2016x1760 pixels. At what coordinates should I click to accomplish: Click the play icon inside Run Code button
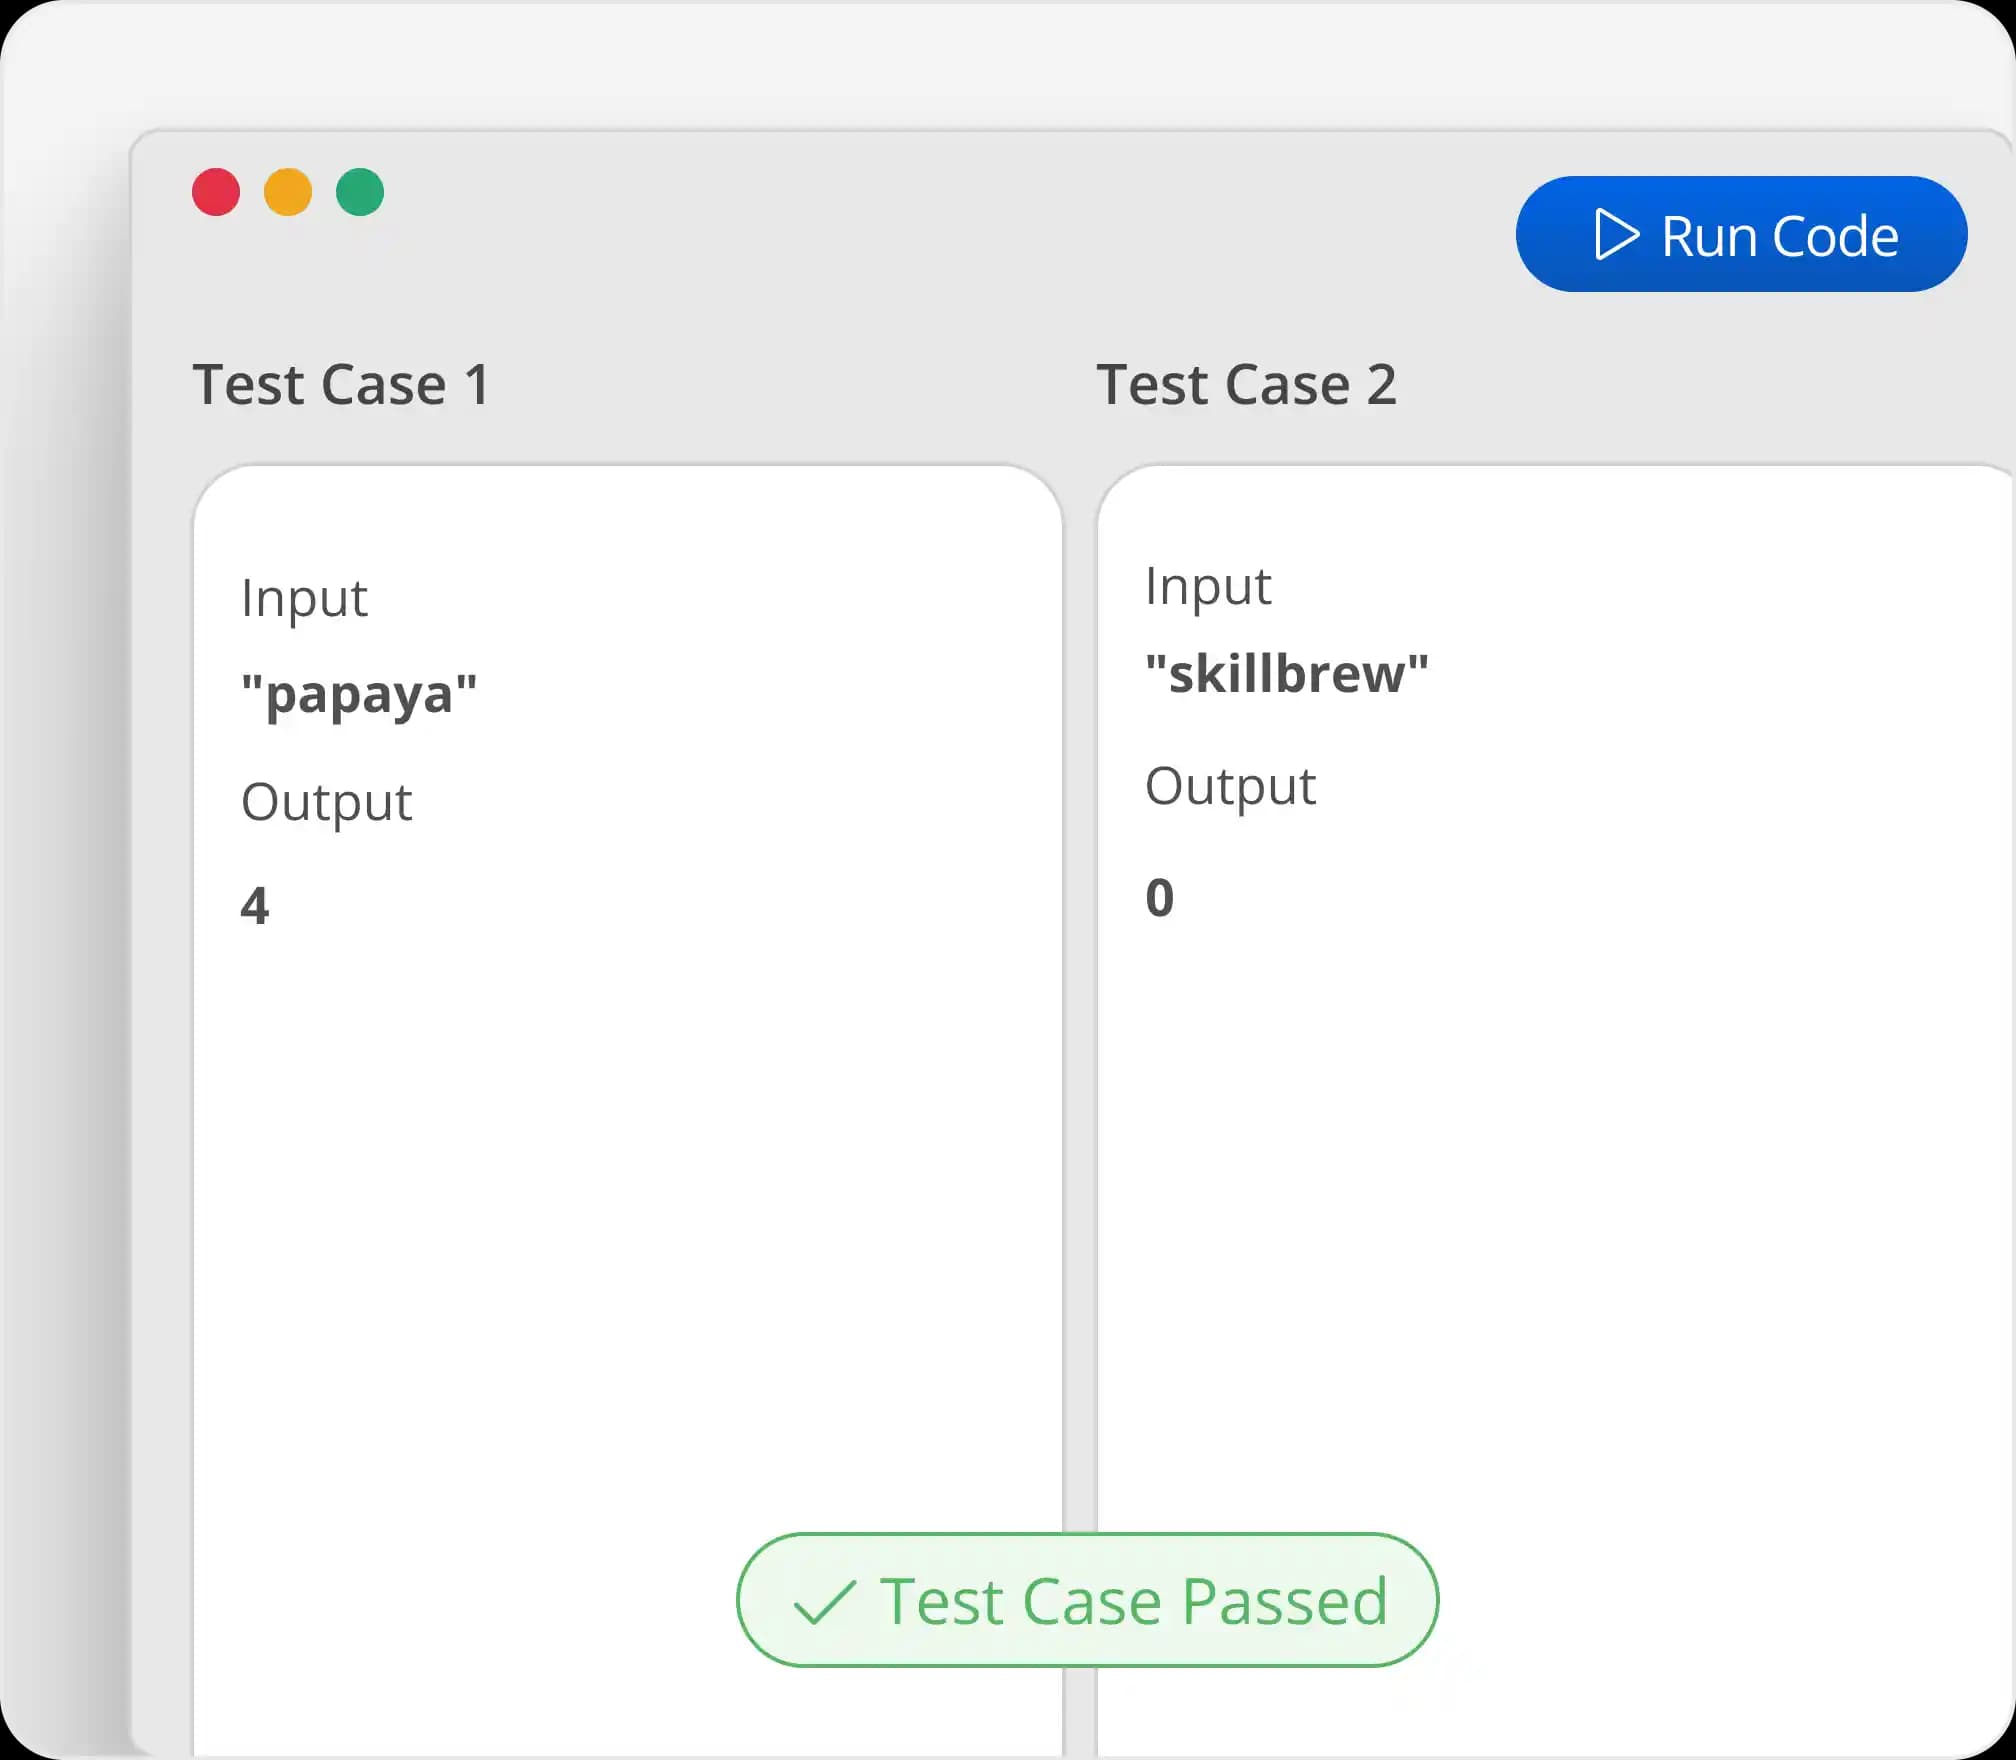click(1619, 235)
